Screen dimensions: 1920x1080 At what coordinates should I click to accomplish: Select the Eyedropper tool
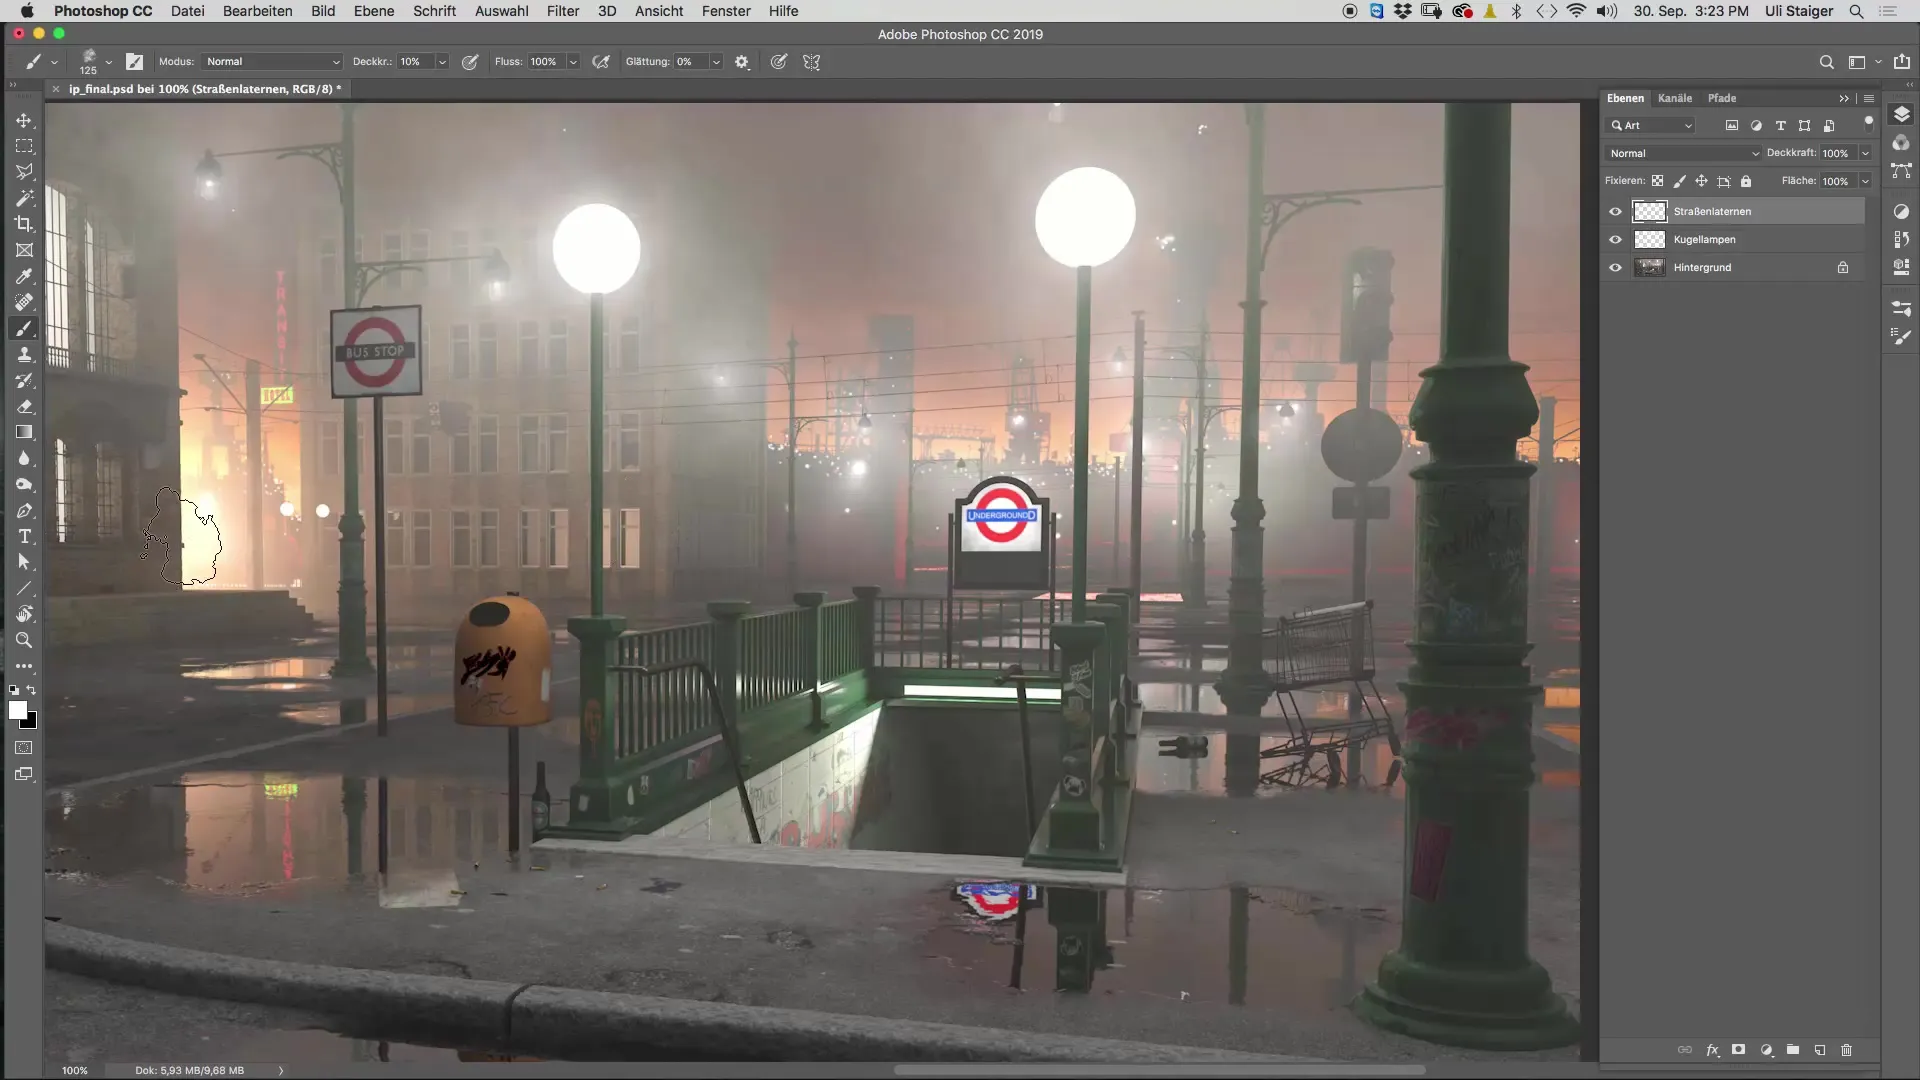pyautogui.click(x=24, y=276)
